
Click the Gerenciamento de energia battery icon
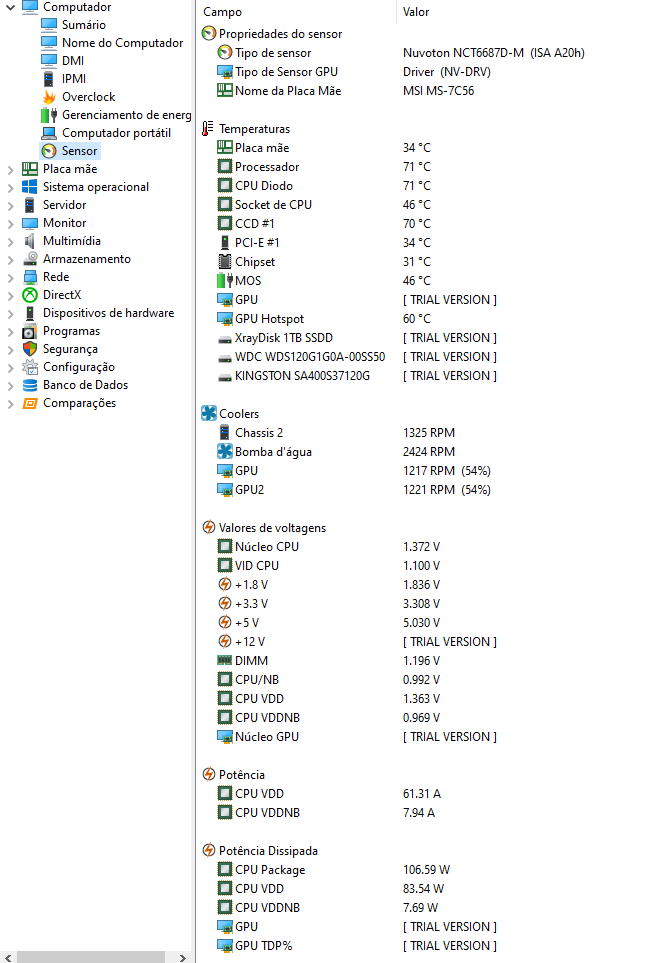[x=49, y=115]
